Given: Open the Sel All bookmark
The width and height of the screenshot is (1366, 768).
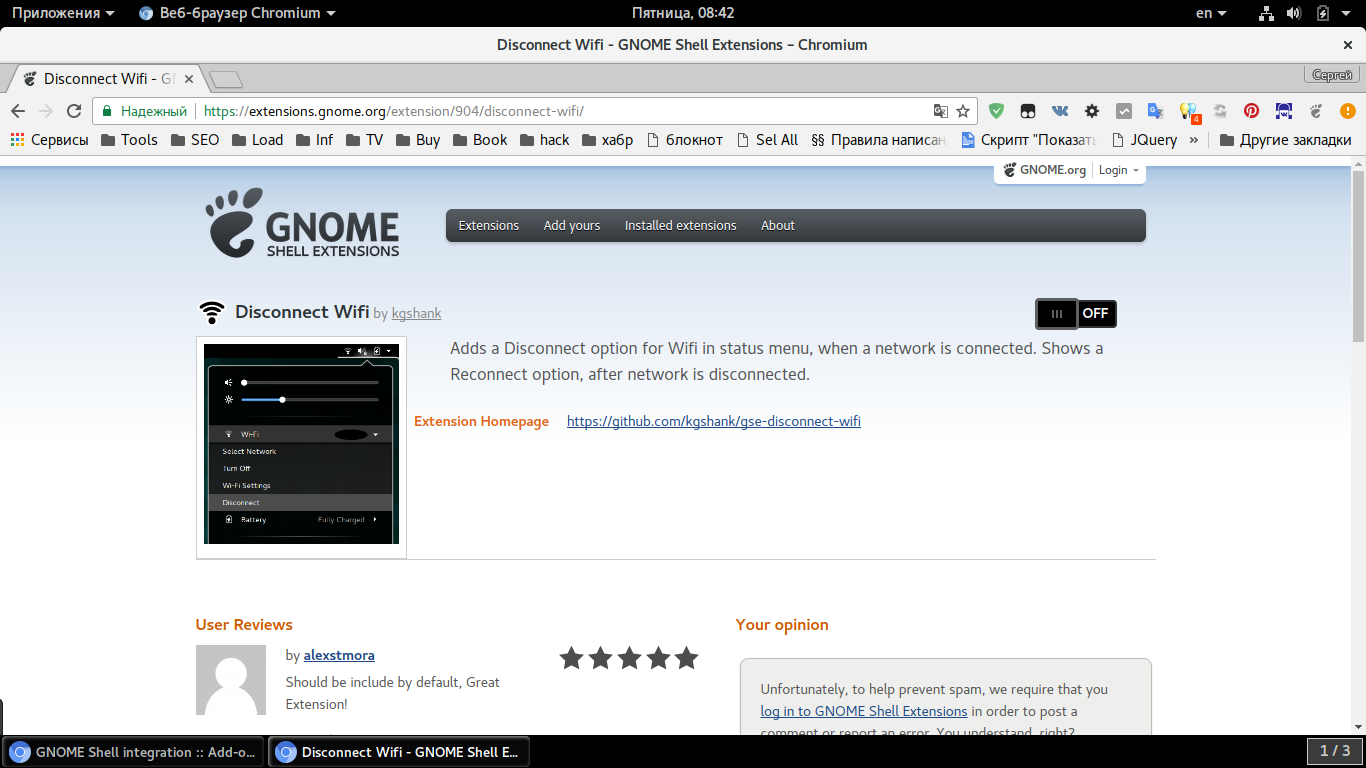Looking at the screenshot, I should tap(767, 140).
